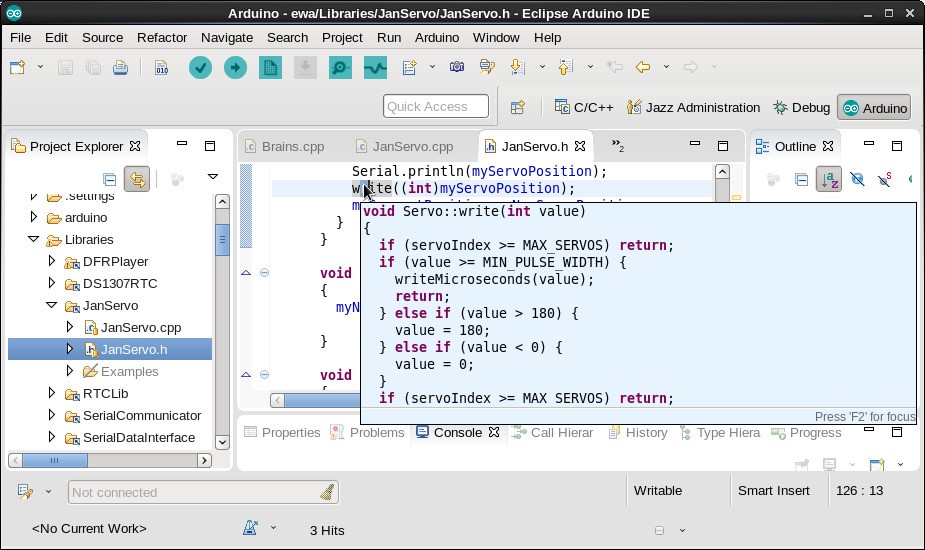Toggle Link with Editor in Project Explorer
Screen dimensions: 925x550
(137, 180)
